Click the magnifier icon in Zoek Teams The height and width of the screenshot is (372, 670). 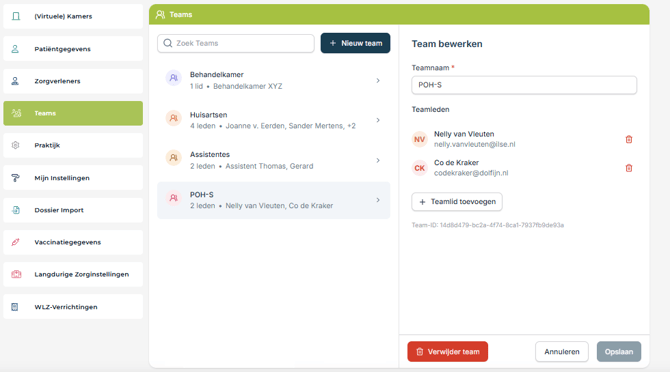168,43
